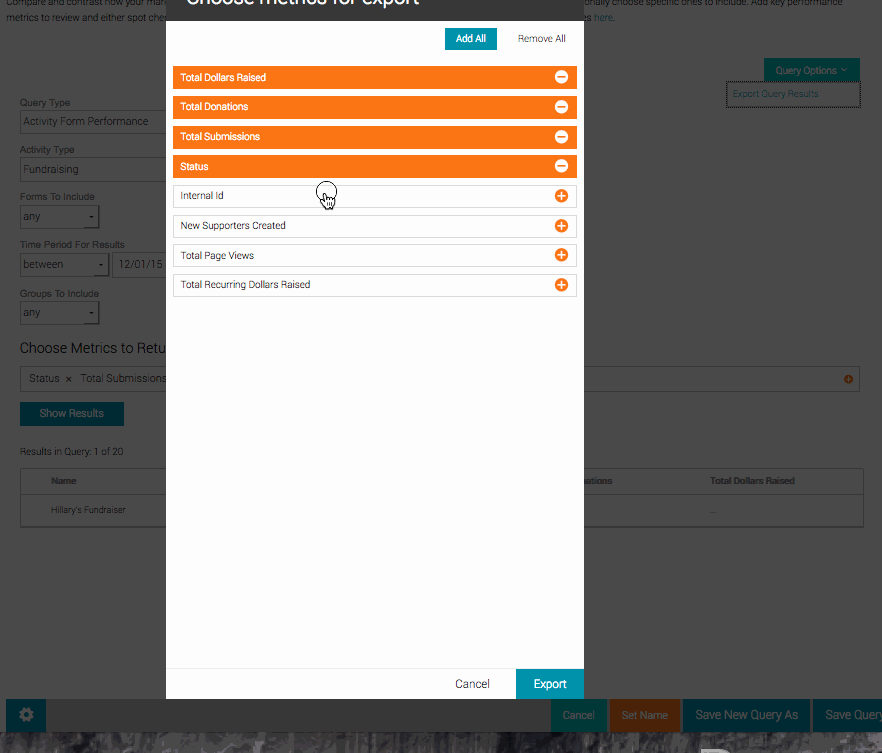Remove Status metric with minus icon

pyautogui.click(x=561, y=166)
